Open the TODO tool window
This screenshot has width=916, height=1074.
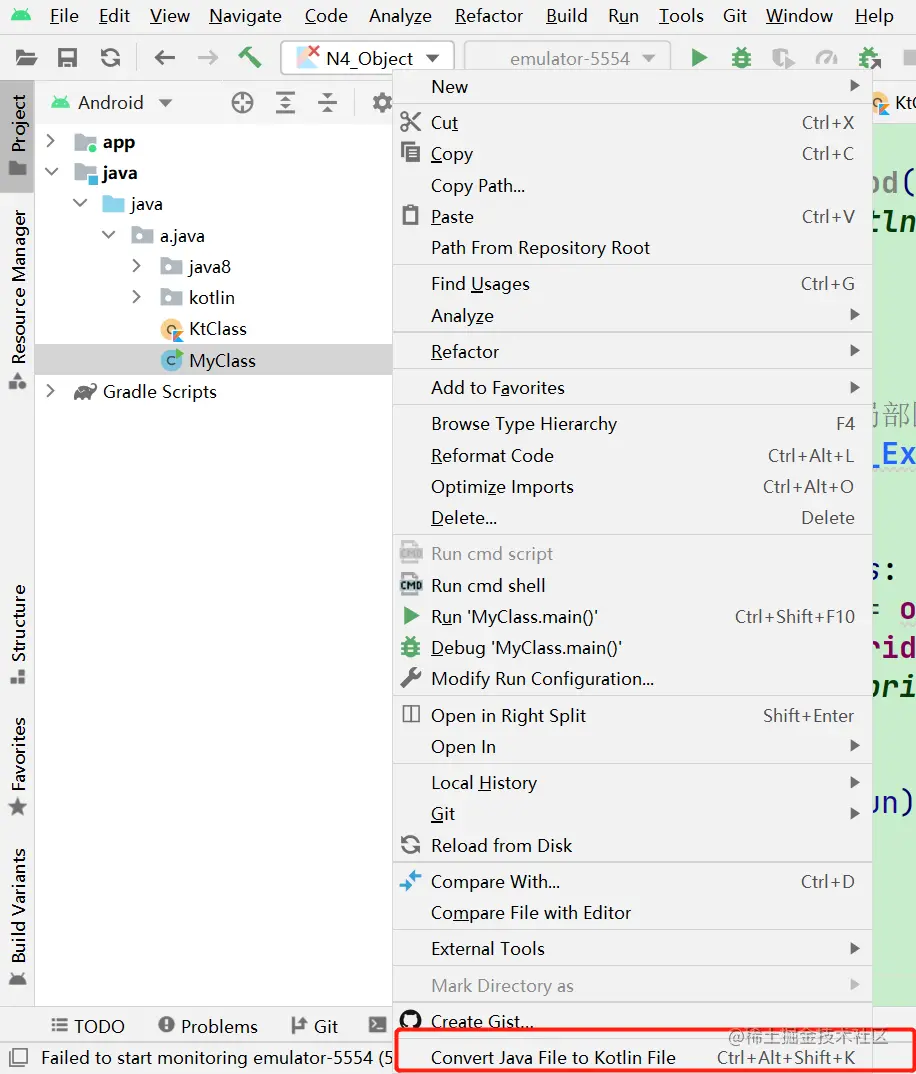88,1026
